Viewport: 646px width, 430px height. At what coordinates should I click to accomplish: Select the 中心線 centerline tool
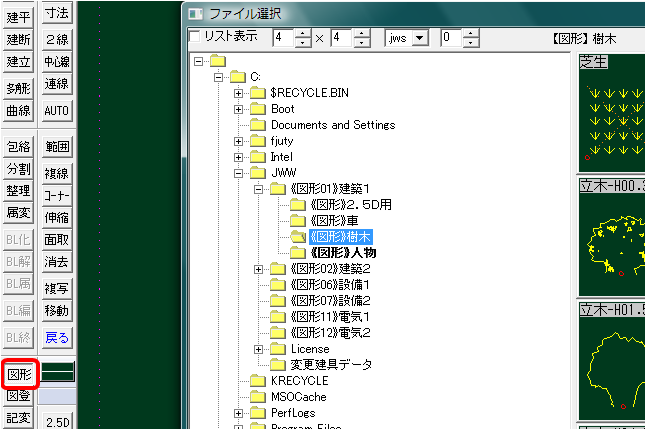(57, 63)
